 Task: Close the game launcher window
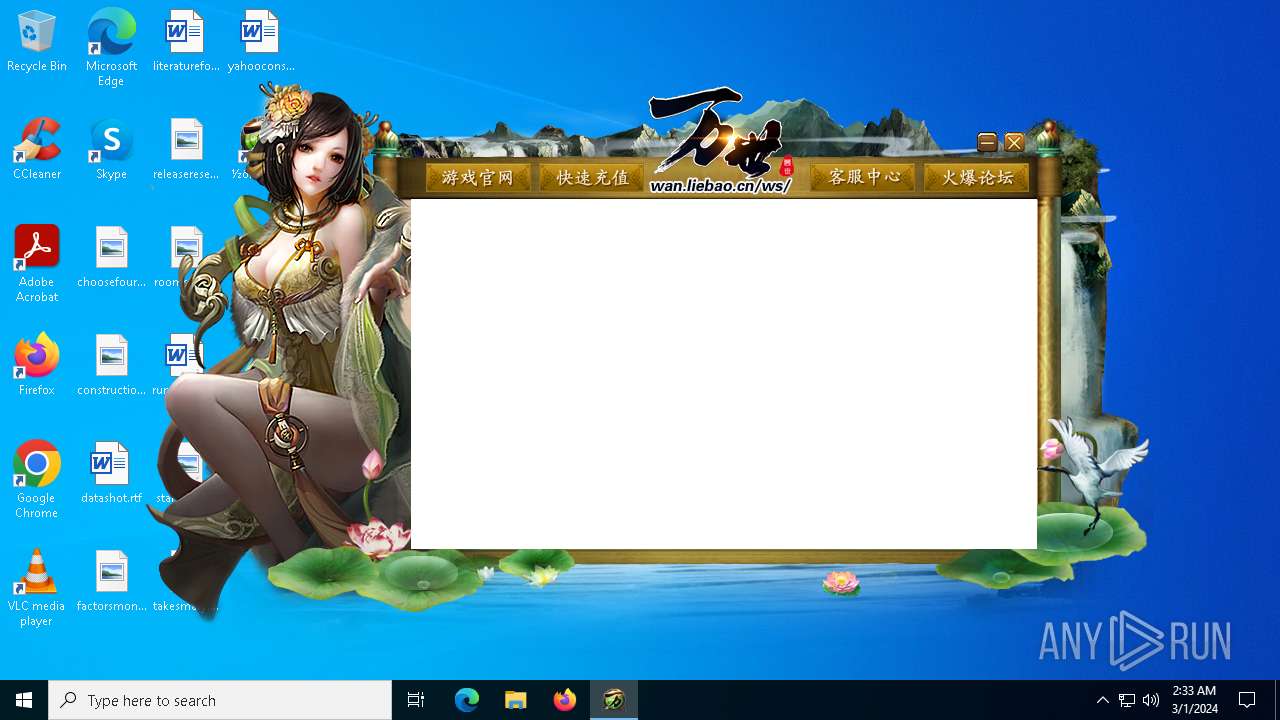pos(1014,143)
